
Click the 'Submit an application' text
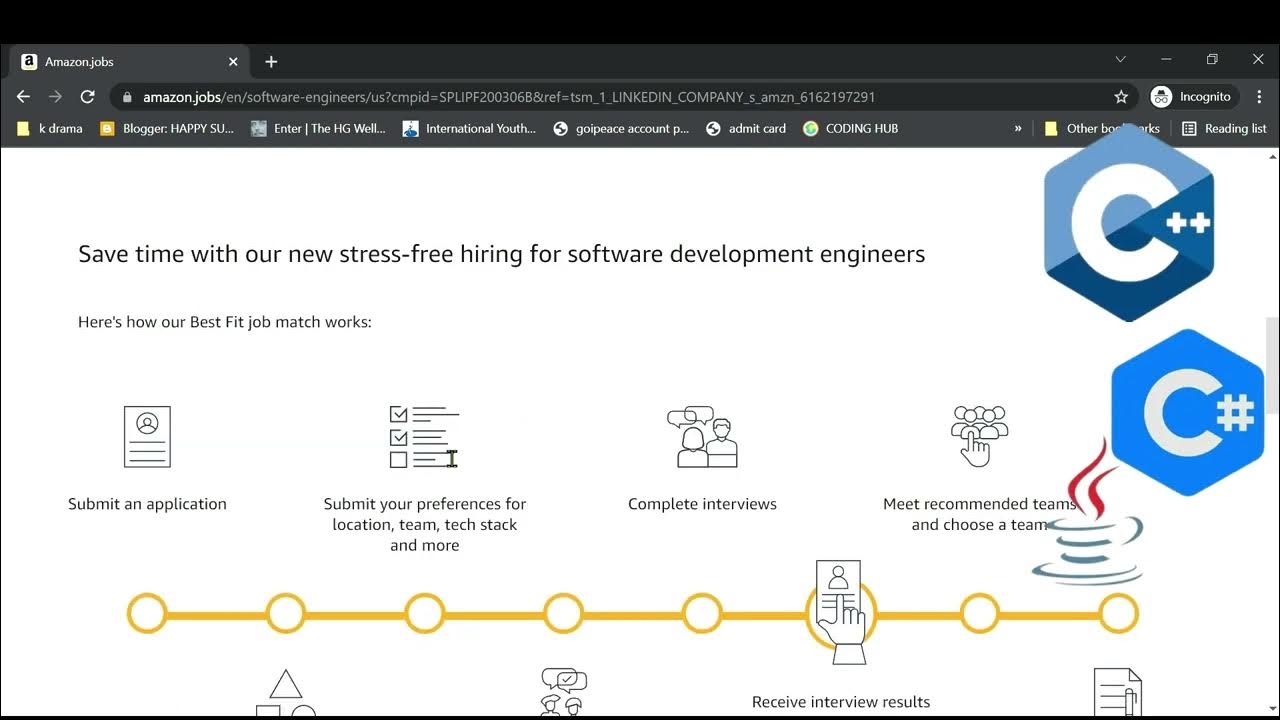147,504
